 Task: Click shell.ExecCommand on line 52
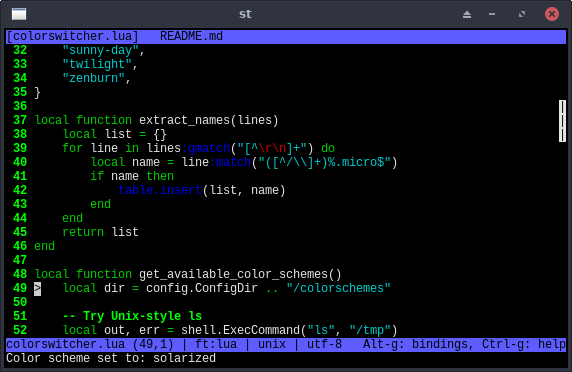(240, 330)
